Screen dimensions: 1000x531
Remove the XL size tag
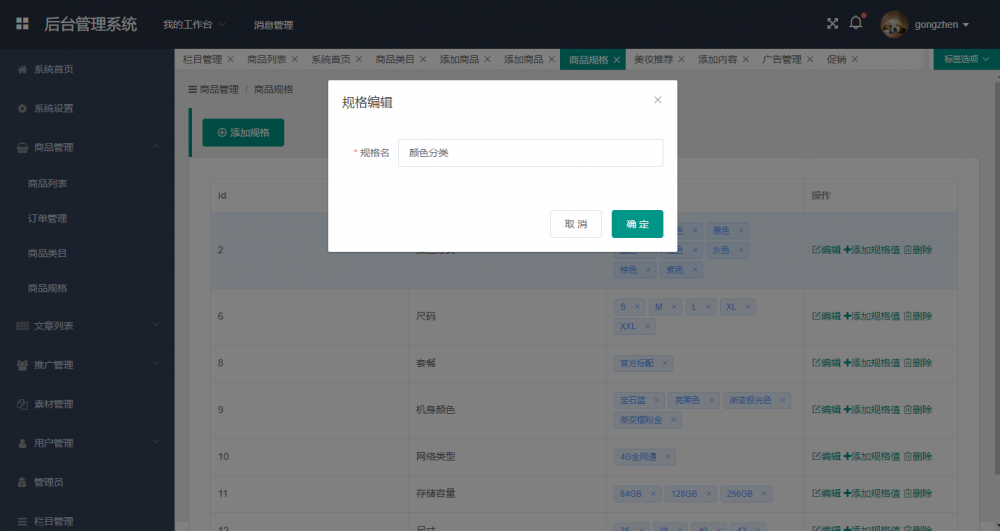748,307
